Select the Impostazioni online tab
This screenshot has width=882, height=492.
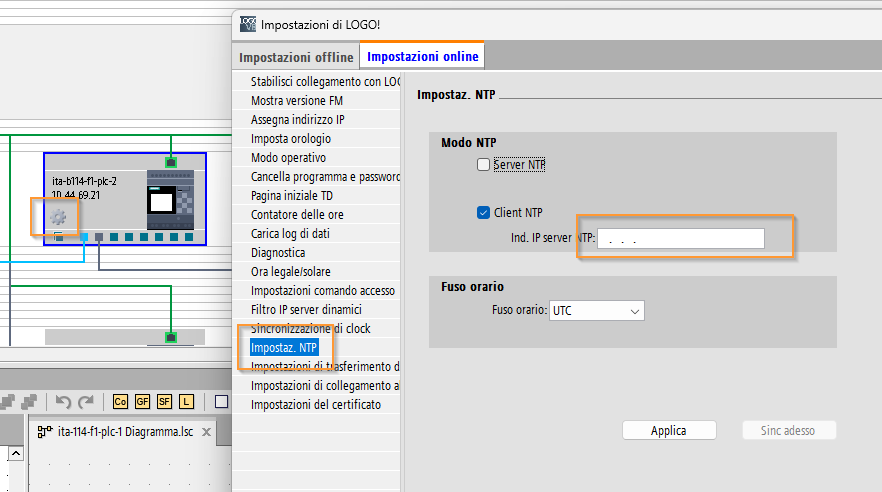coord(422,57)
